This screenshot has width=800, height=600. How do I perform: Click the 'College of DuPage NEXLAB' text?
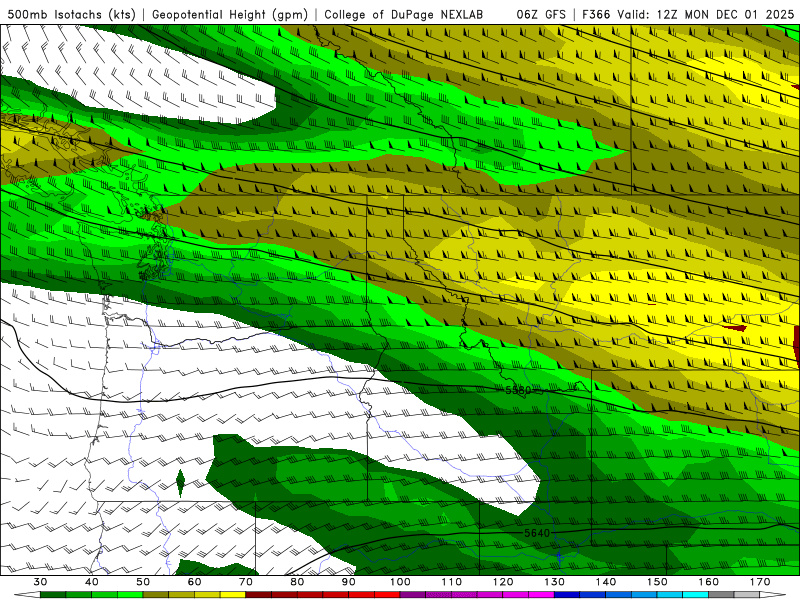(x=403, y=14)
